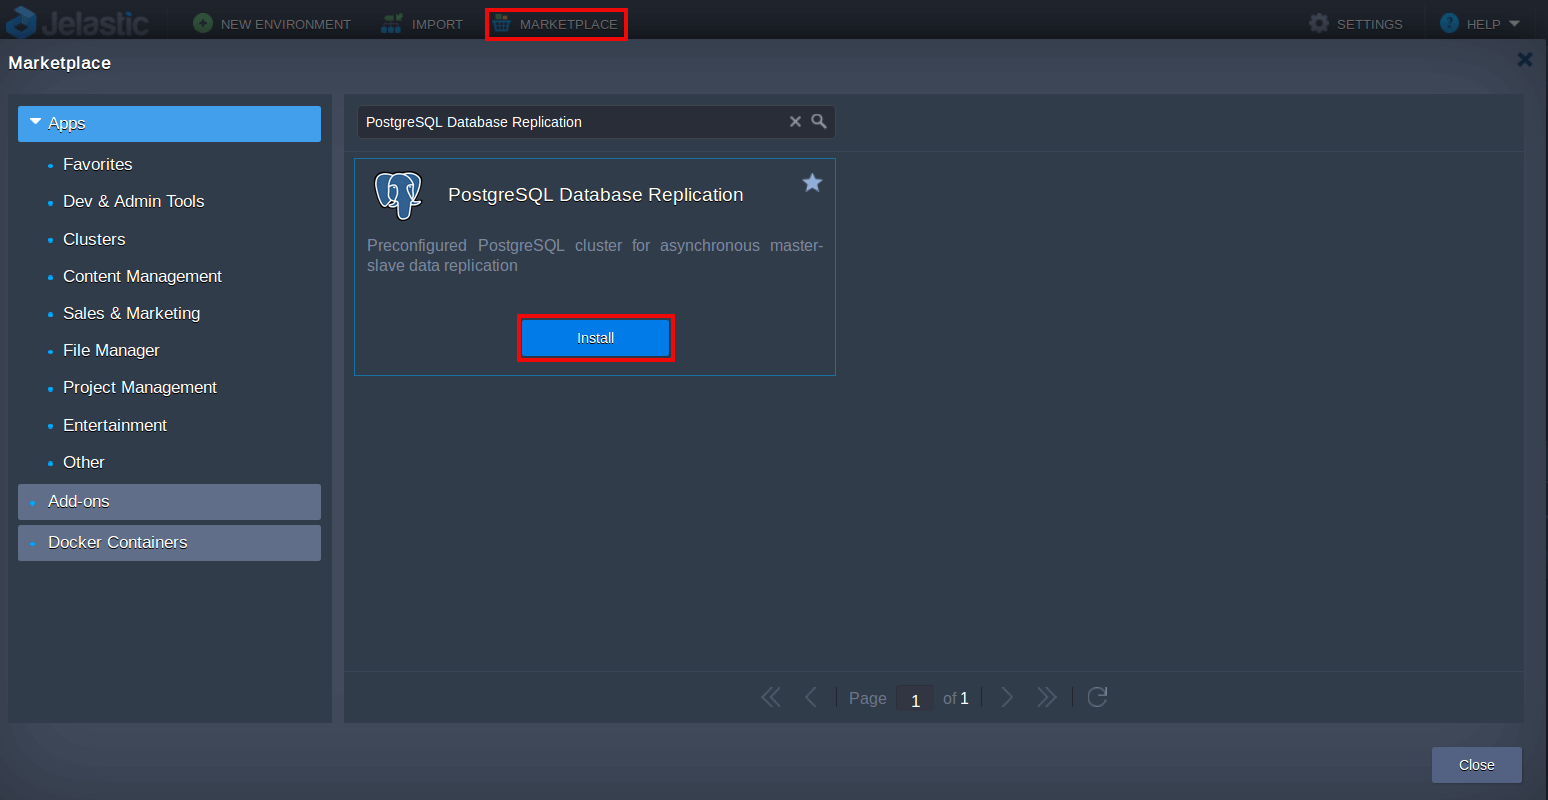The image size is (1548, 800).
Task: Open the Help dropdown menu
Action: click(1480, 23)
